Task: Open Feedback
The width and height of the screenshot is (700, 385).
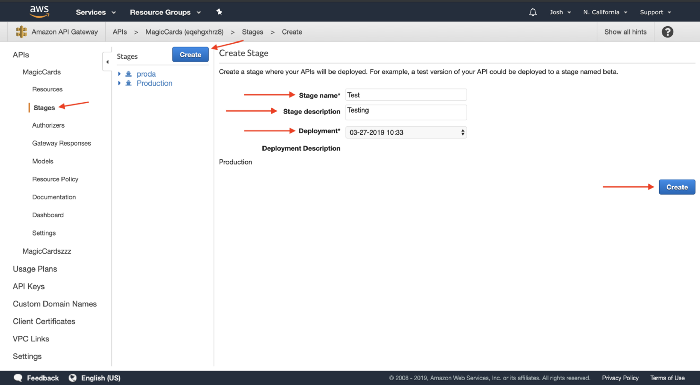Action: click(x=42, y=378)
